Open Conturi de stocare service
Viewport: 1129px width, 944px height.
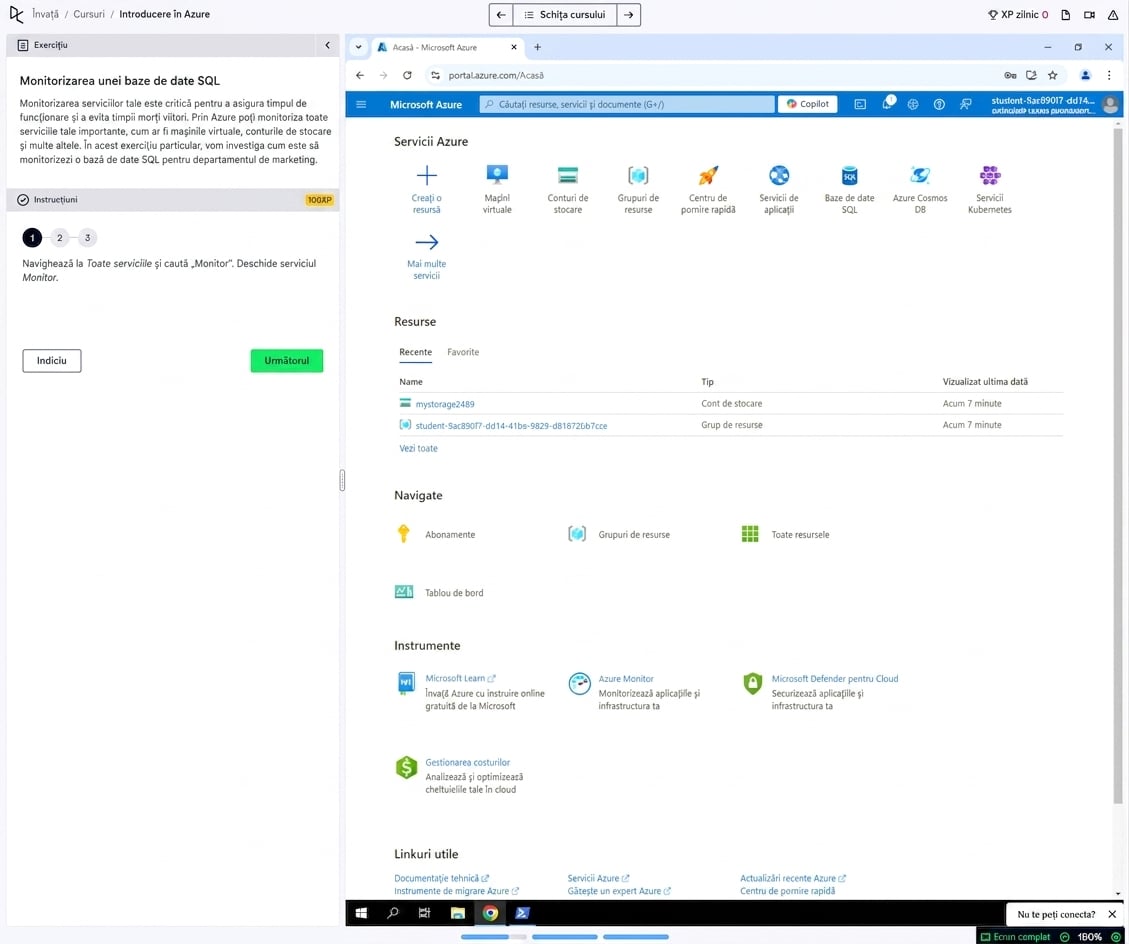[567, 175]
